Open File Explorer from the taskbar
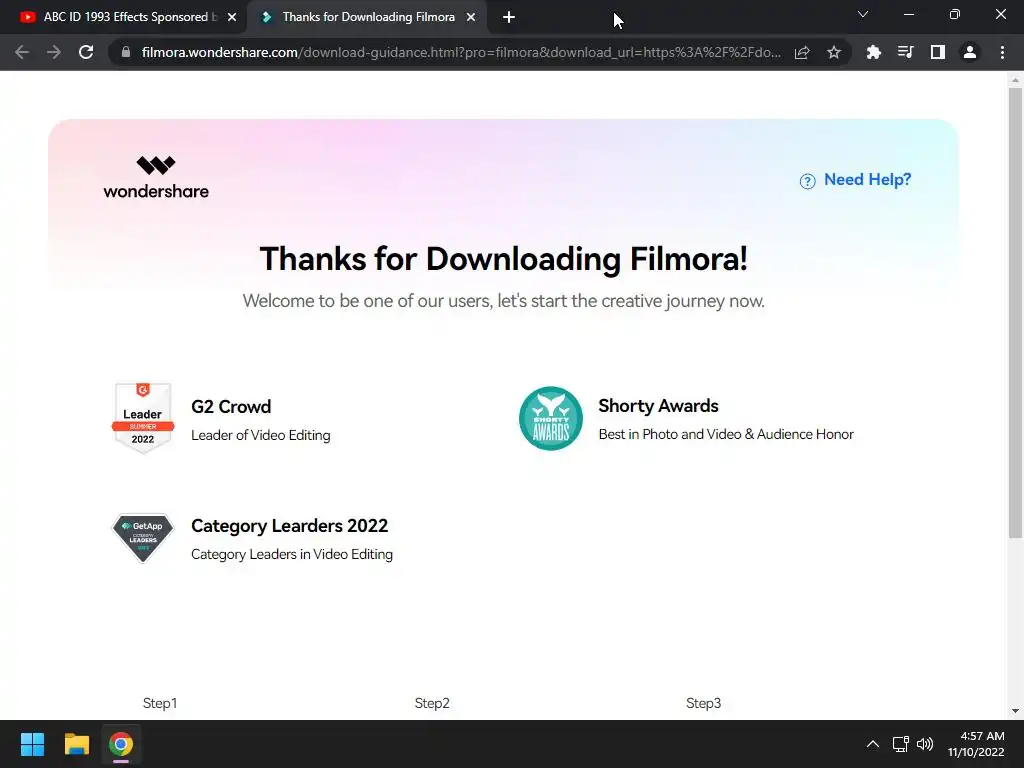The height and width of the screenshot is (768, 1024). [x=77, y=744]
